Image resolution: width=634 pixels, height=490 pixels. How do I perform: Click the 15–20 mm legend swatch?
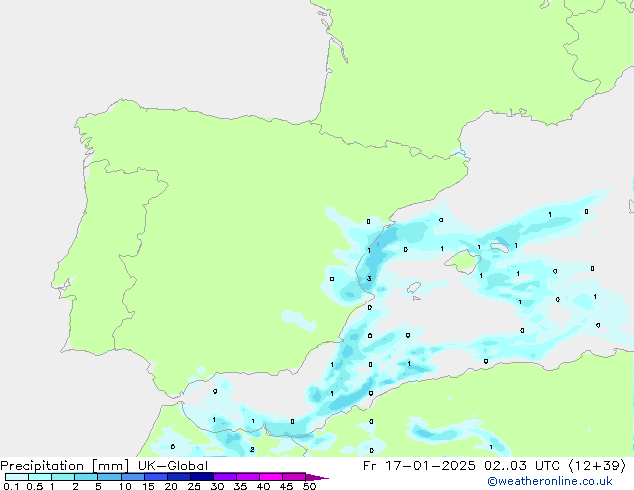click(155, 477)
